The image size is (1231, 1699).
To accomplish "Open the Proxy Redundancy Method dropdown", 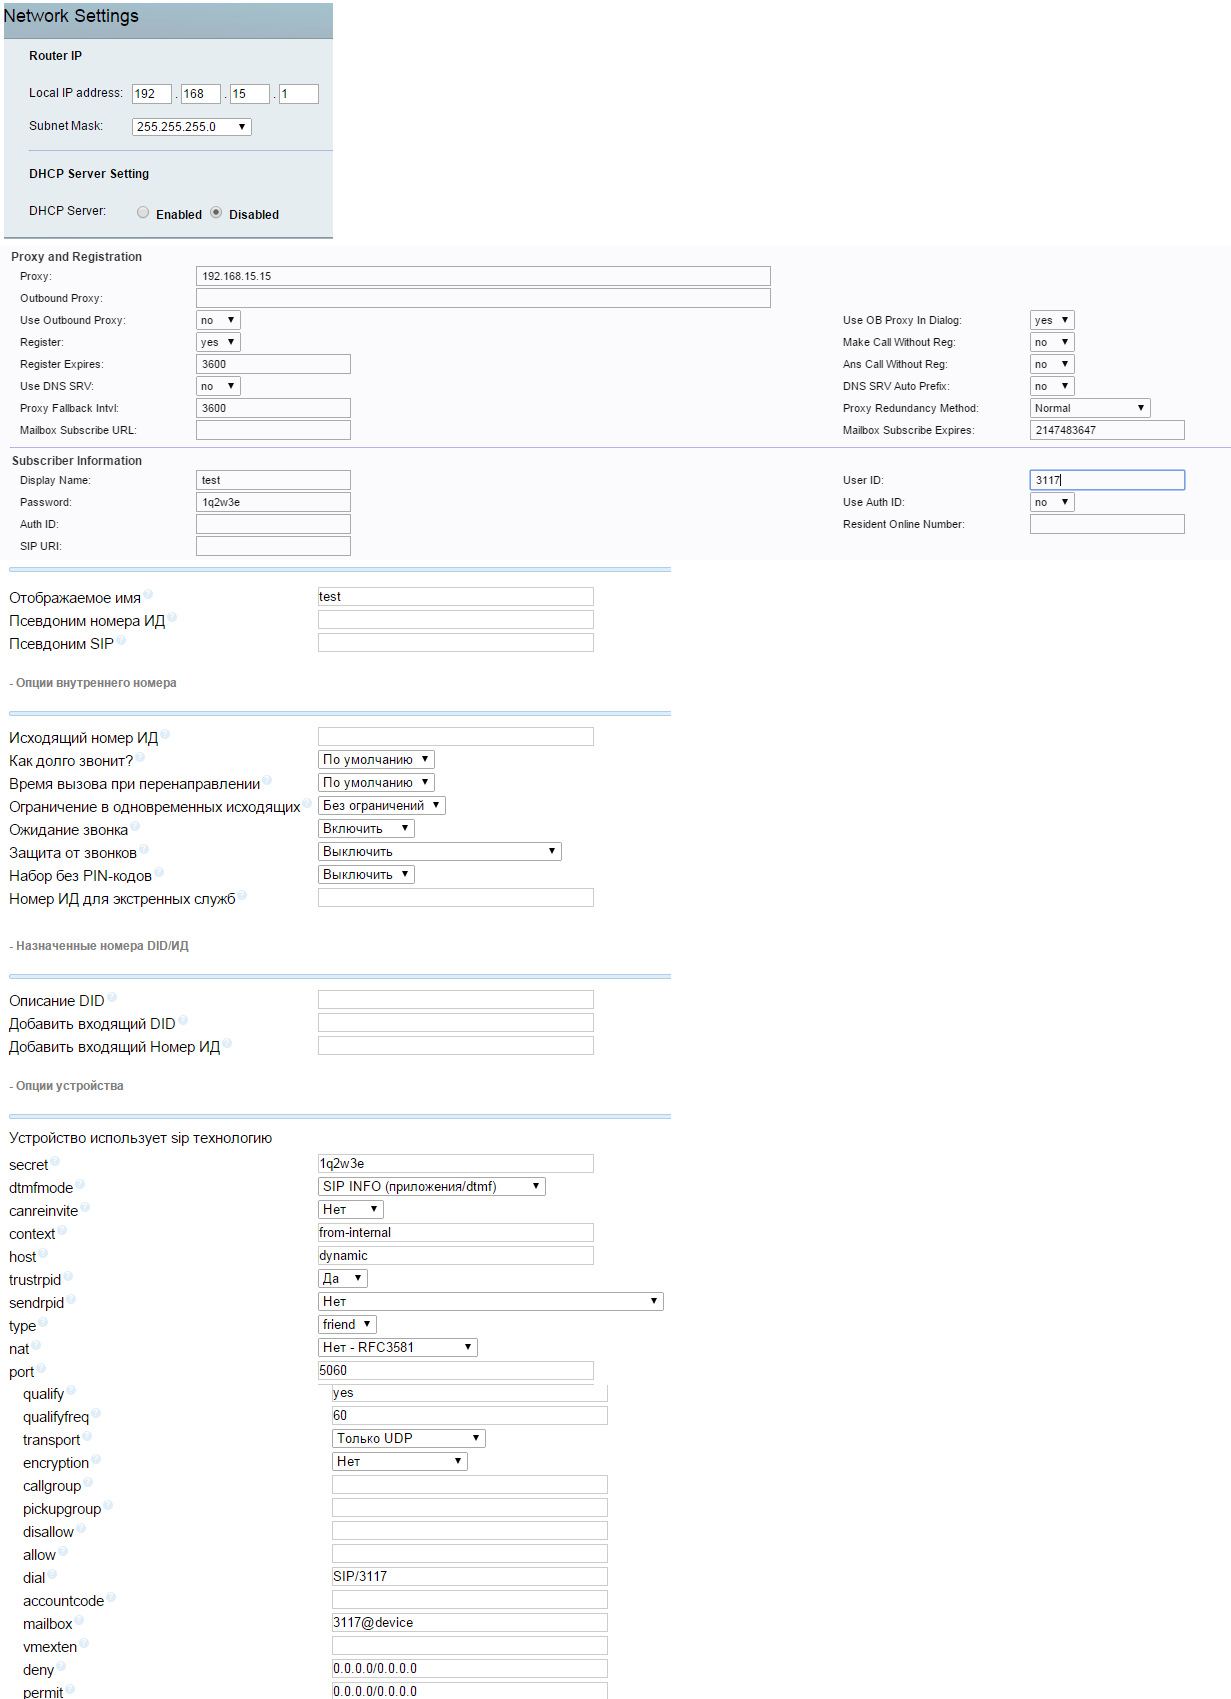I will pos(1089,408).
